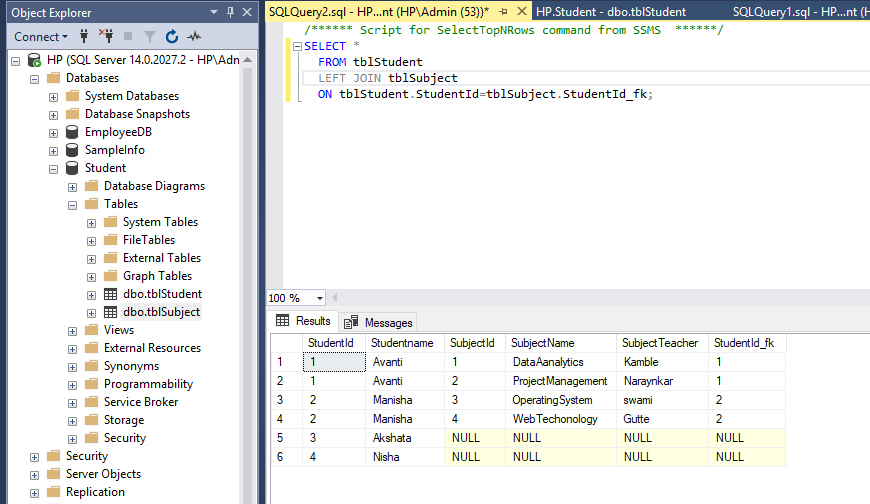Close the SQLQuery2.sql tab
Viewport: 870px width, 504px height.
coord(522,11)
